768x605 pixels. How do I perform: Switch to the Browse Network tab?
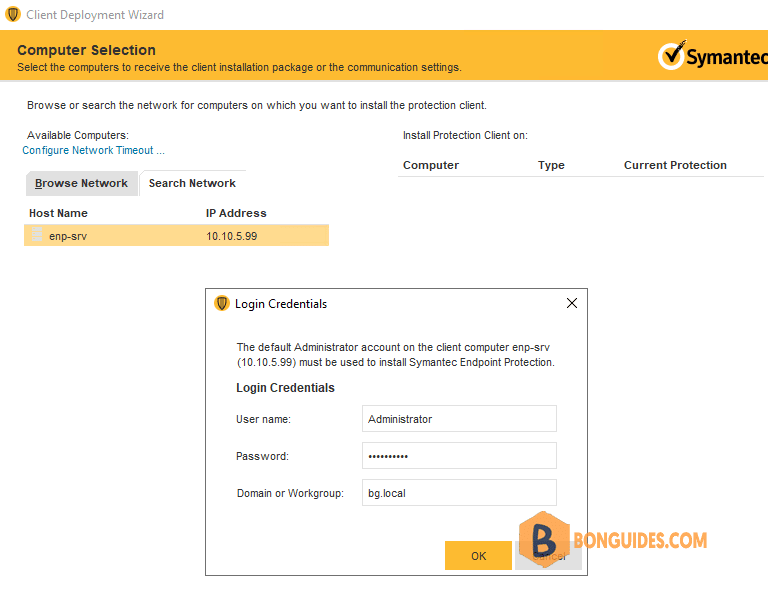point(81,183)
